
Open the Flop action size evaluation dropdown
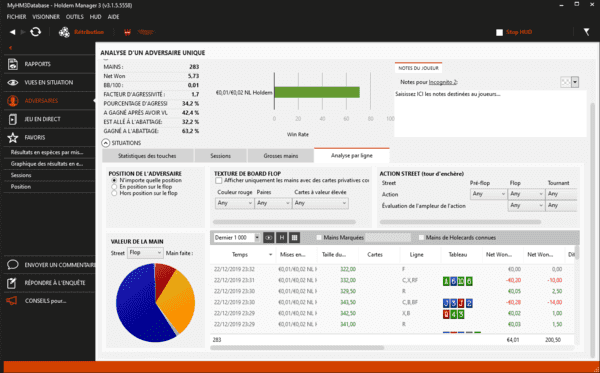coord(526,206)
